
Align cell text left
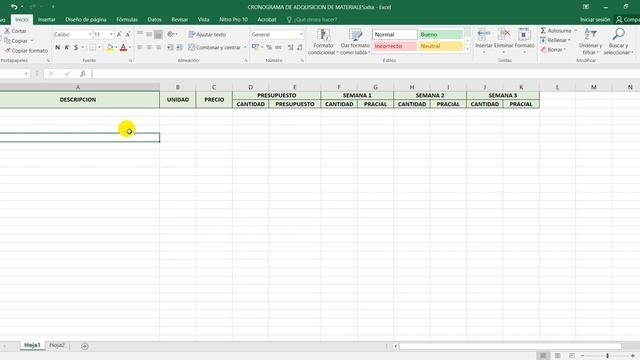(140, 48)
